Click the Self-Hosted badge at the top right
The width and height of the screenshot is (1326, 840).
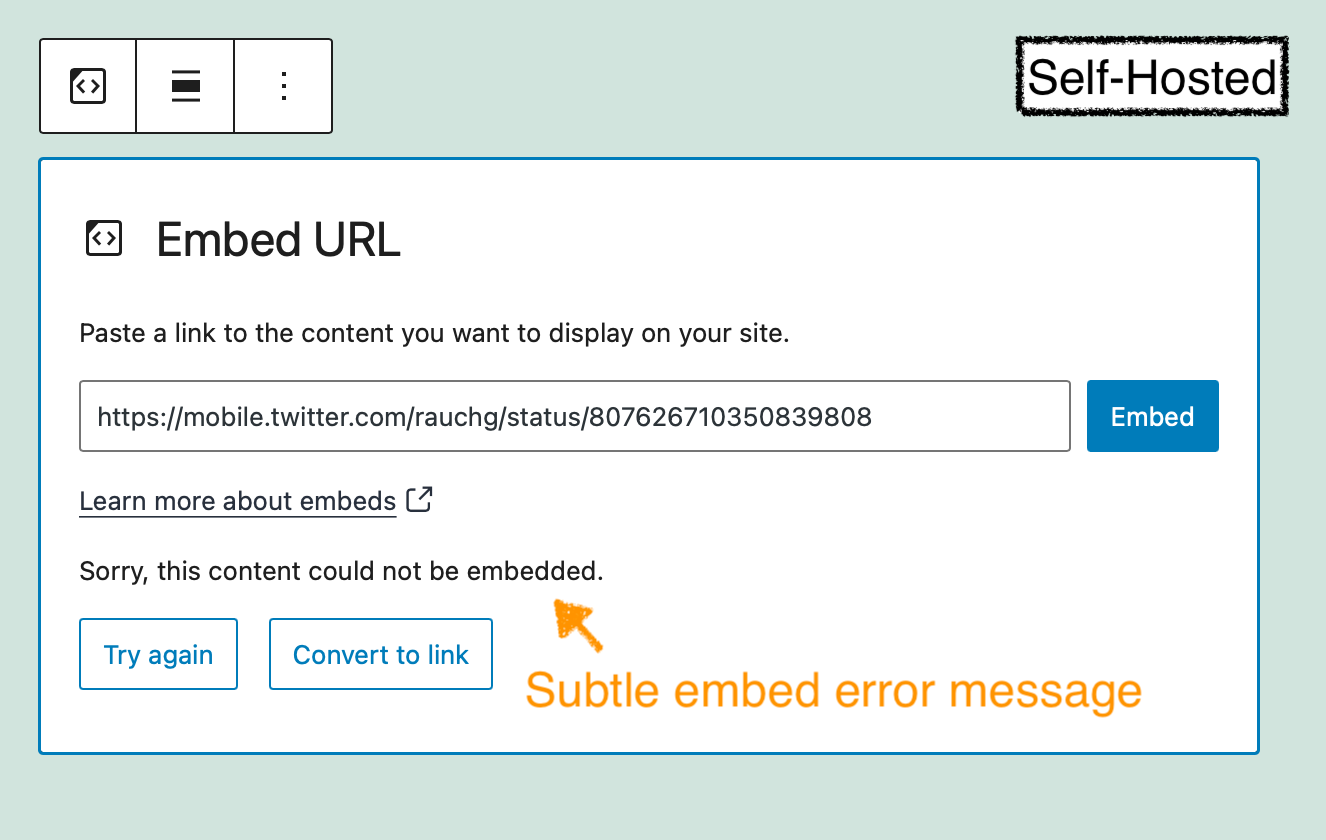click(1150, 76)
